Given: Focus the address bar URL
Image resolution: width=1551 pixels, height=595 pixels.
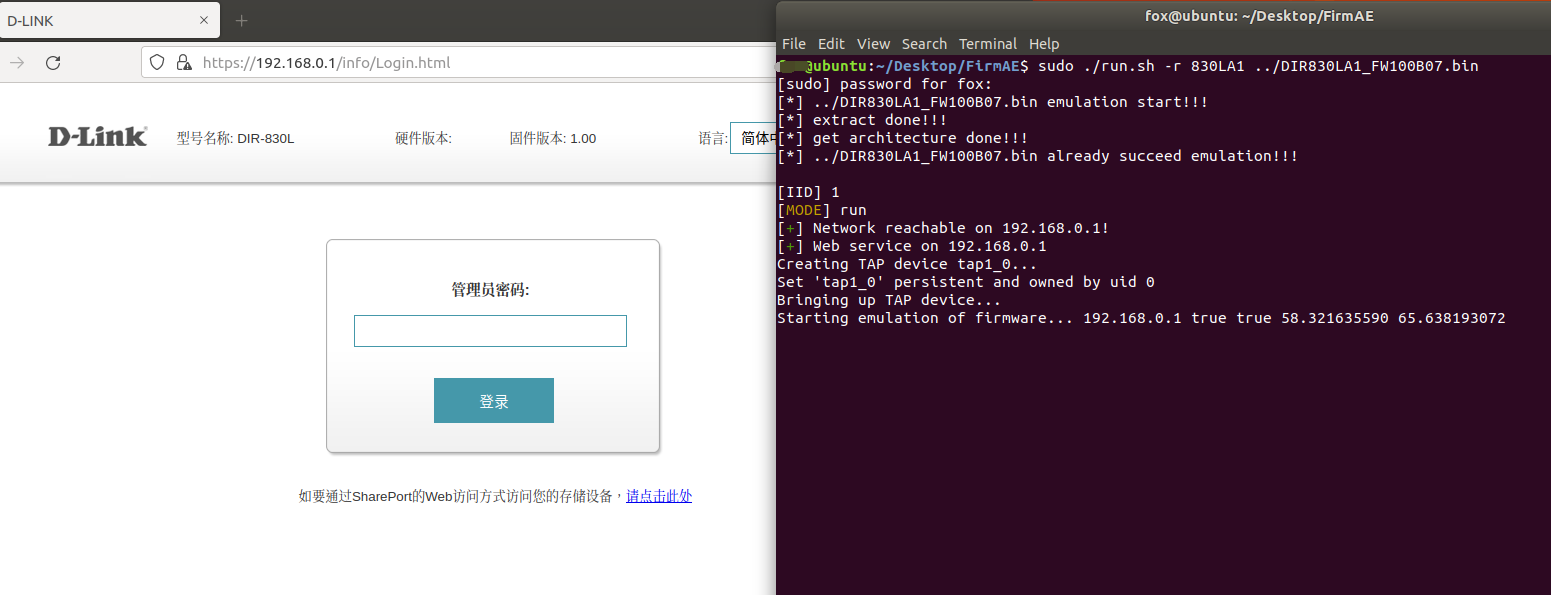Looking at the screenshot, I should [326, 62].
